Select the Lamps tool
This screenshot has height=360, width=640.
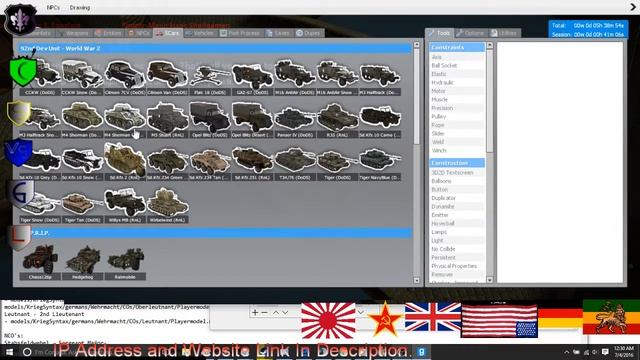coord(457,232)
